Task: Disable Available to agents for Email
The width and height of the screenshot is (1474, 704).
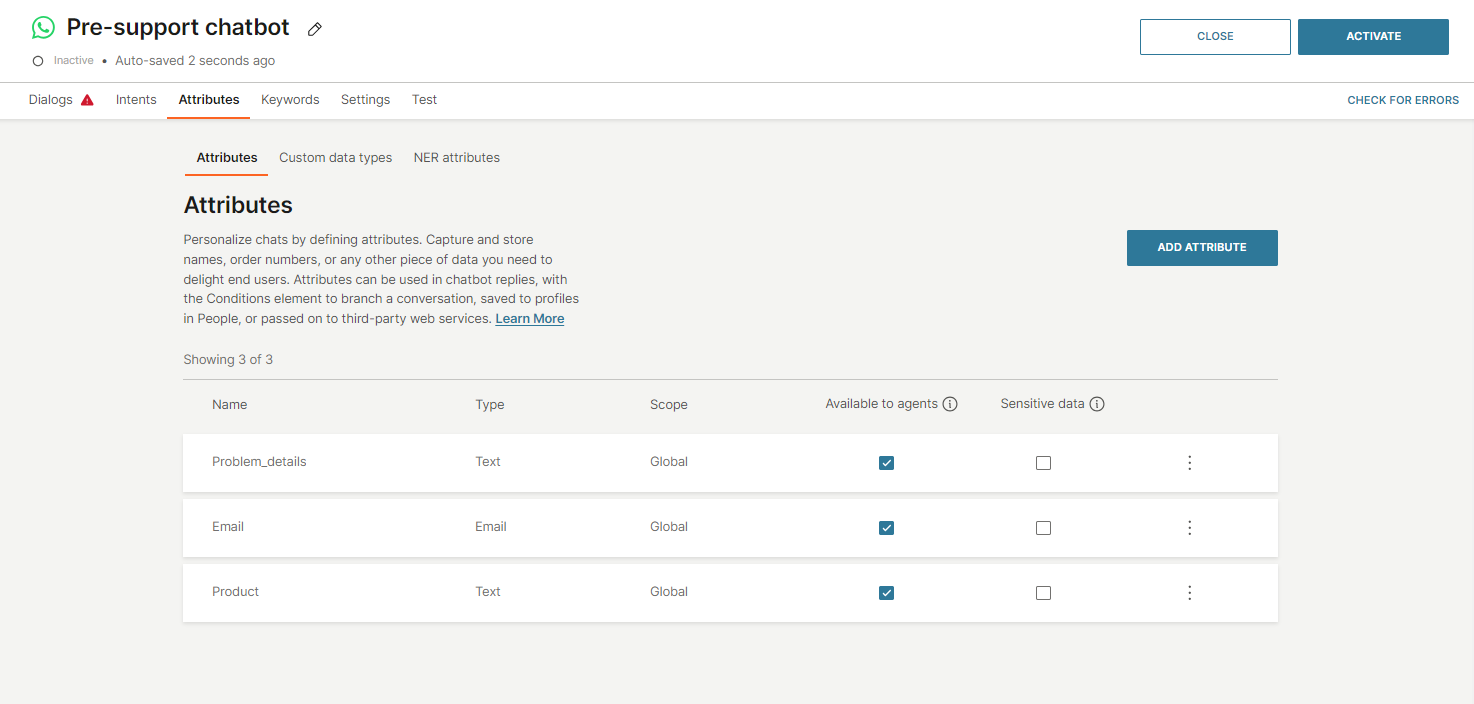Action: click(x=886, y=527)
